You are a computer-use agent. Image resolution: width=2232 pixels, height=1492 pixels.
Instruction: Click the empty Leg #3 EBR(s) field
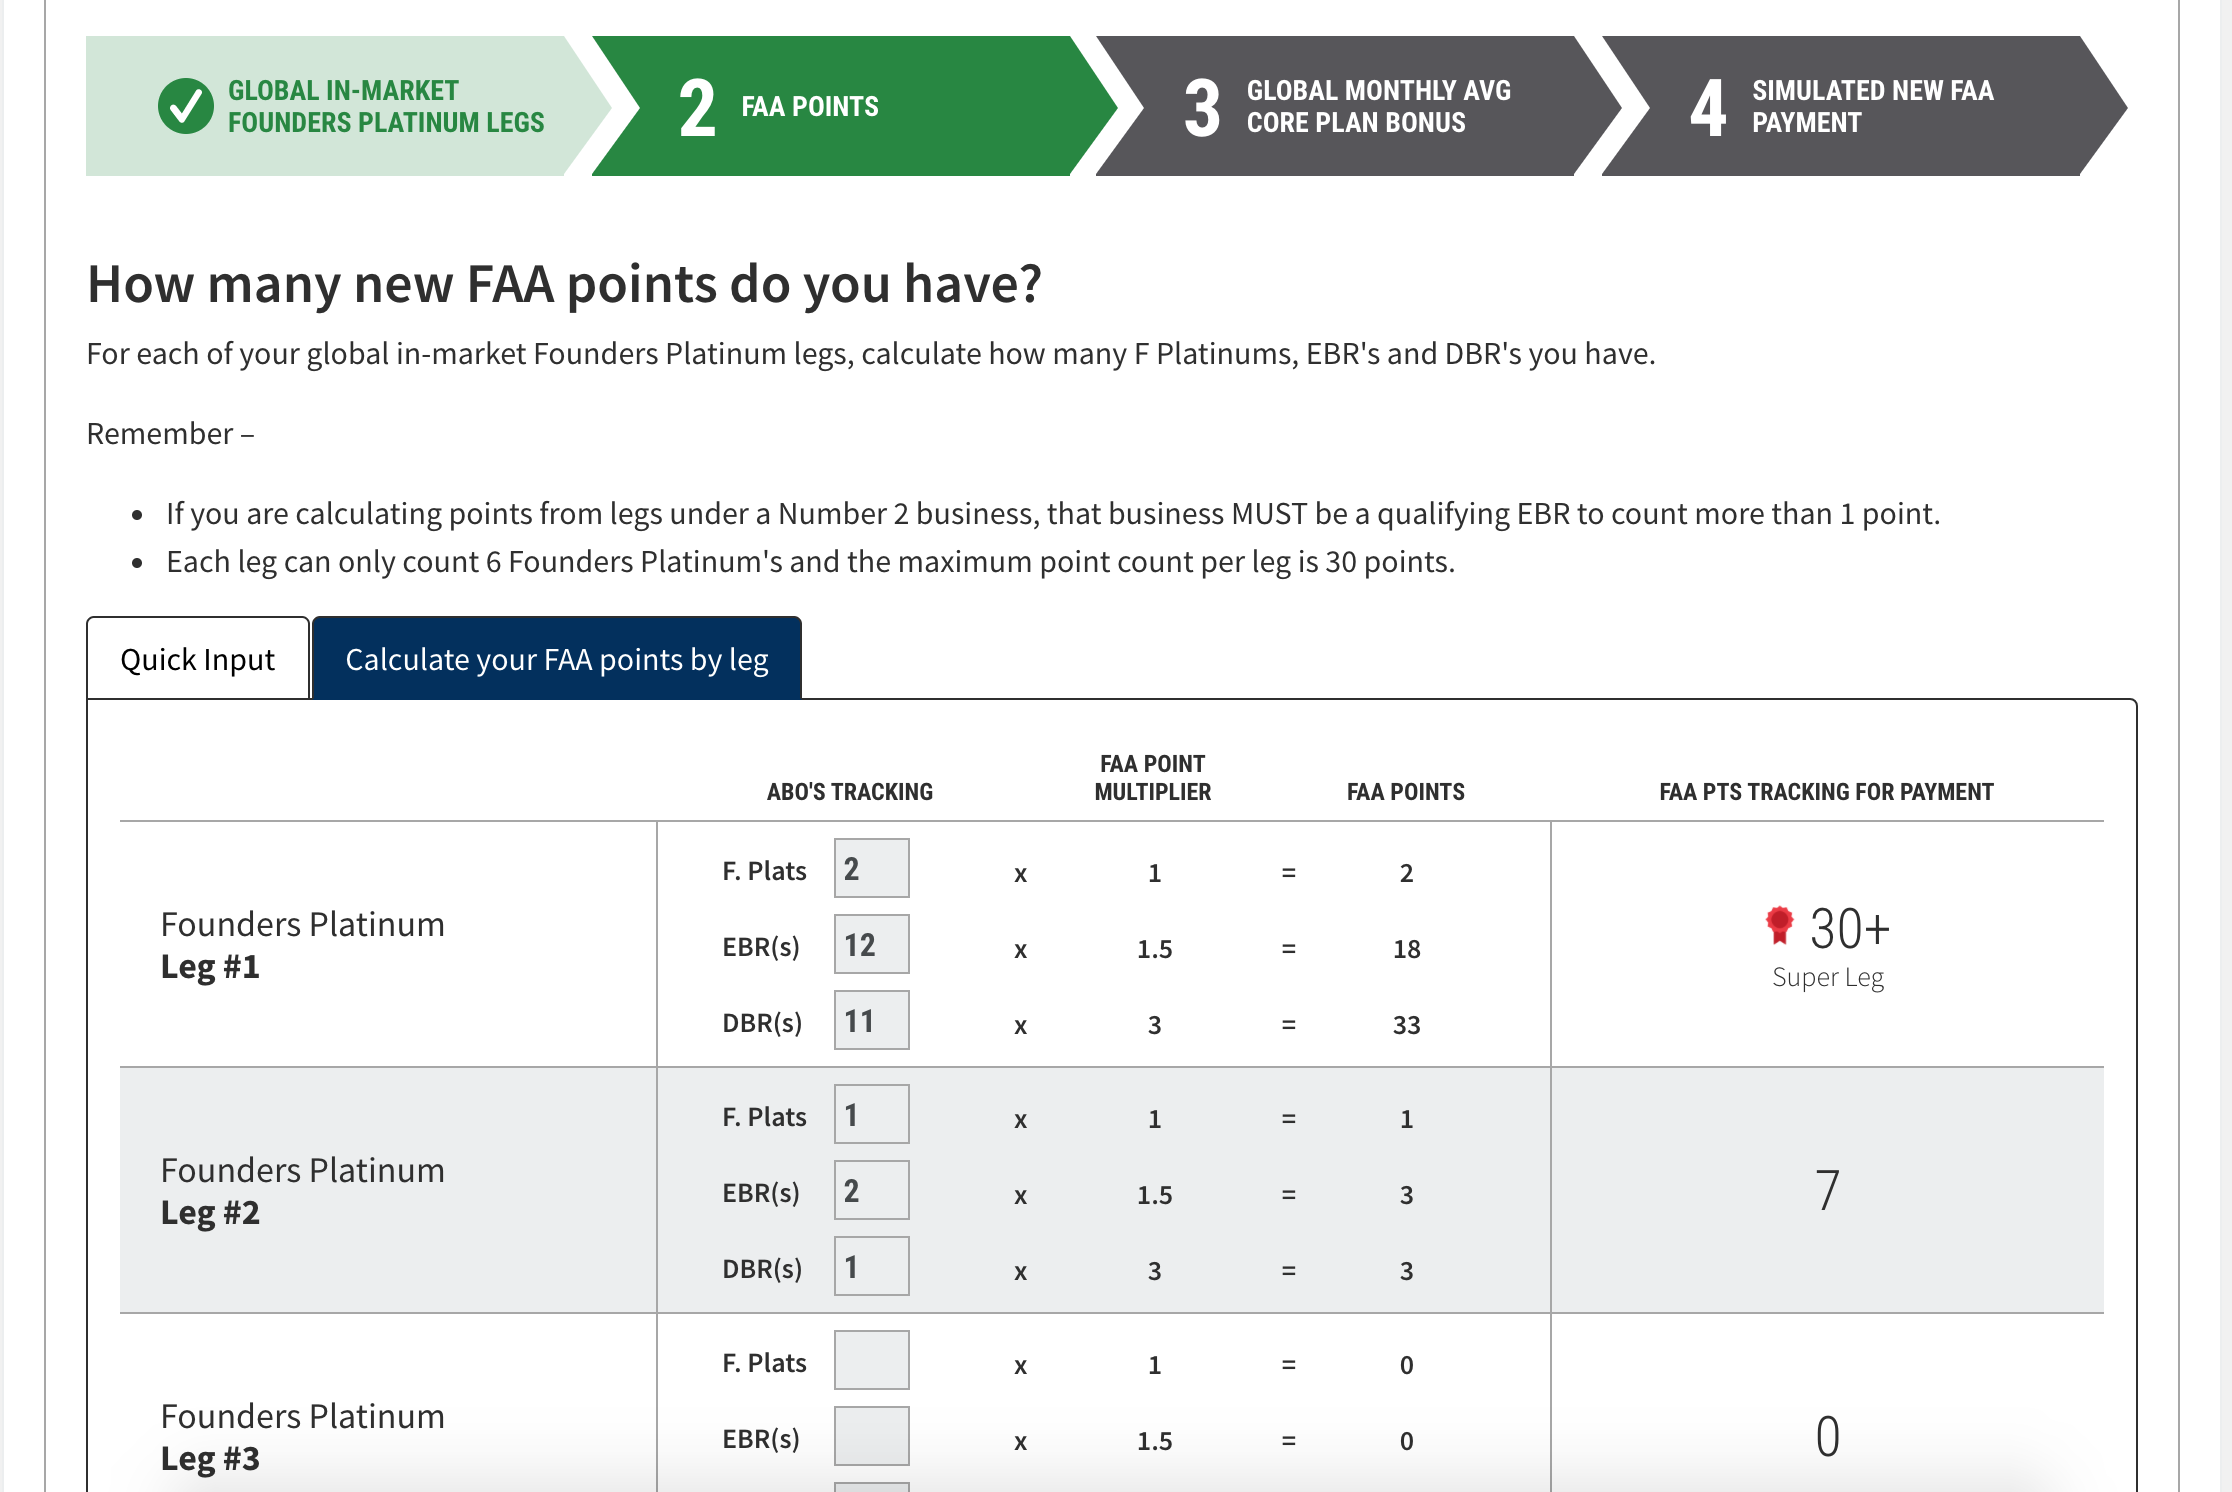pos(871,1437)
